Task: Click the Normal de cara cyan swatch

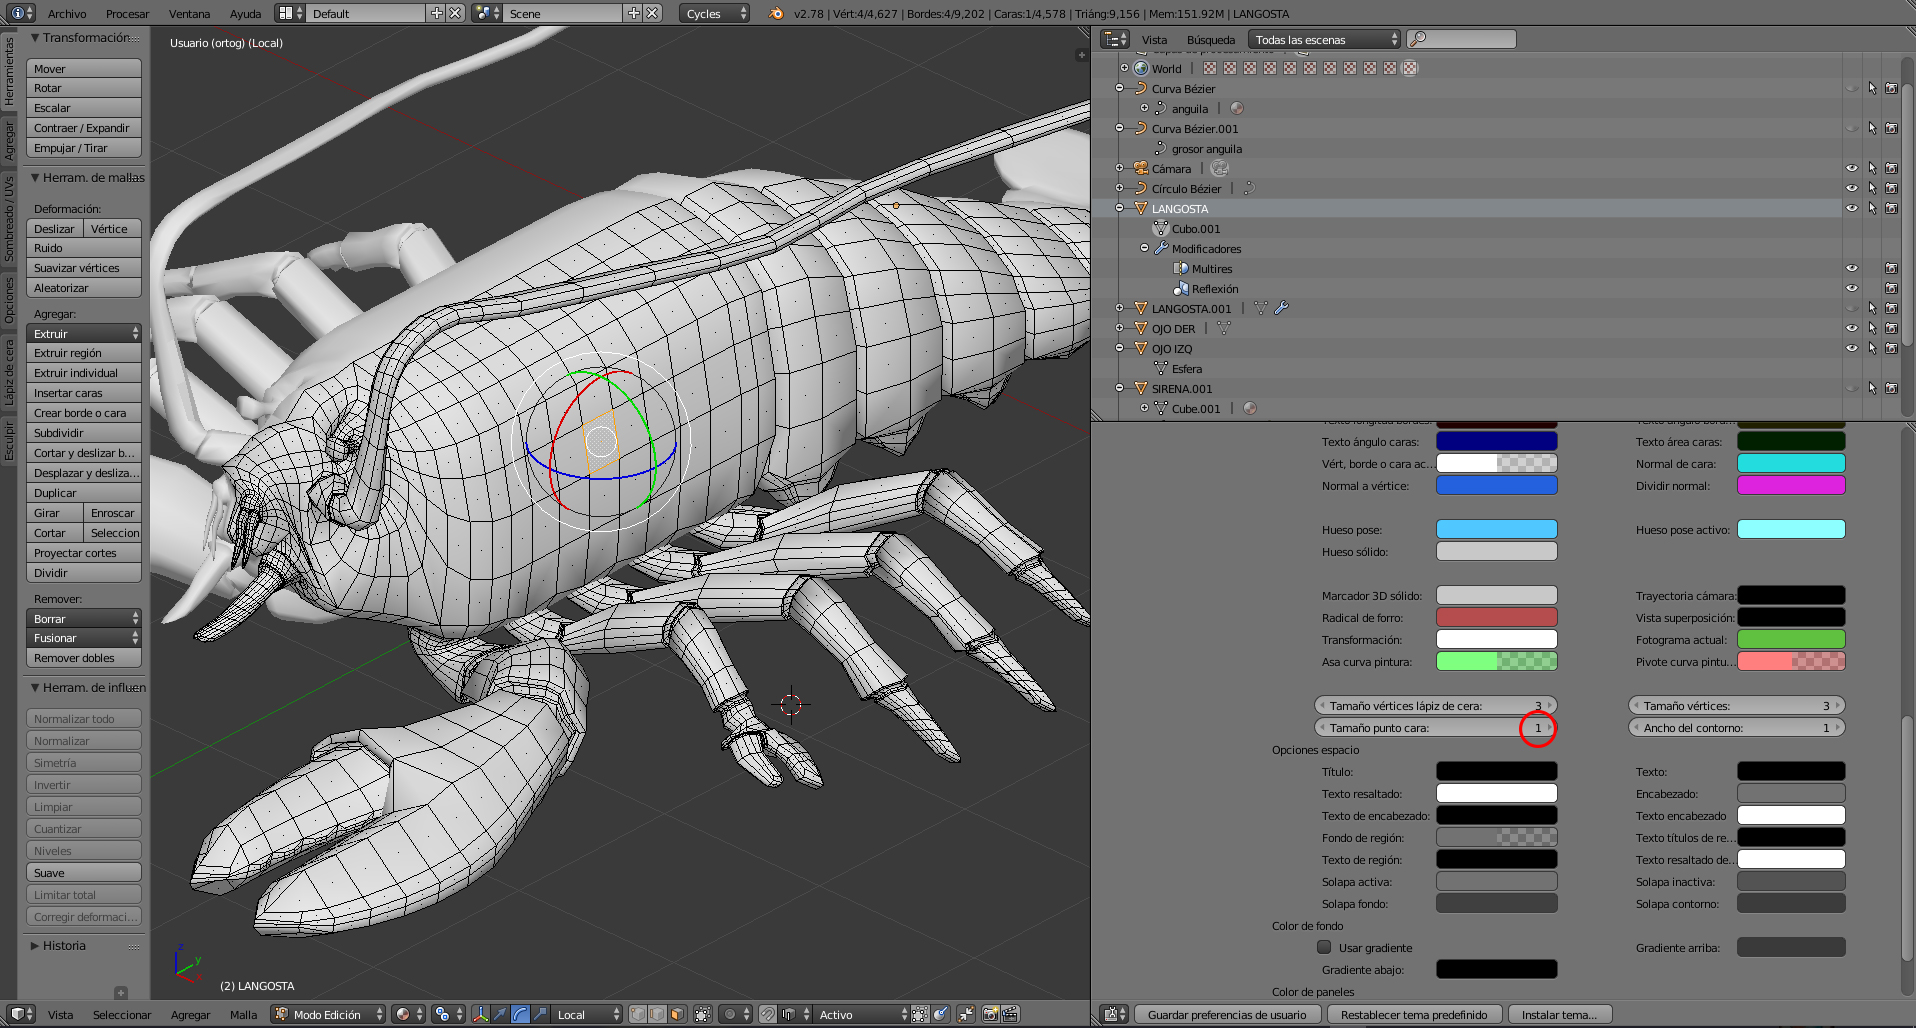Action: 1790,463
